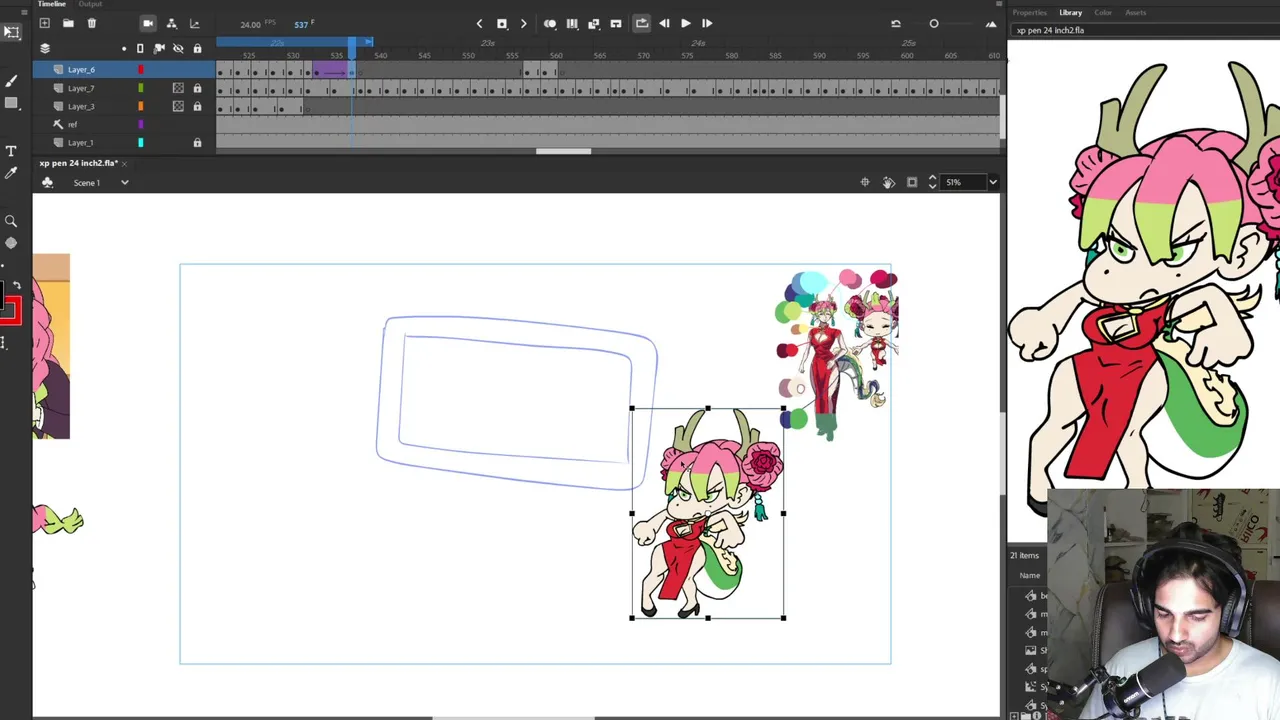Activate the Eyedropper tool
Viewport: 1280px width, 720px height.
click(x=11, y=173)
